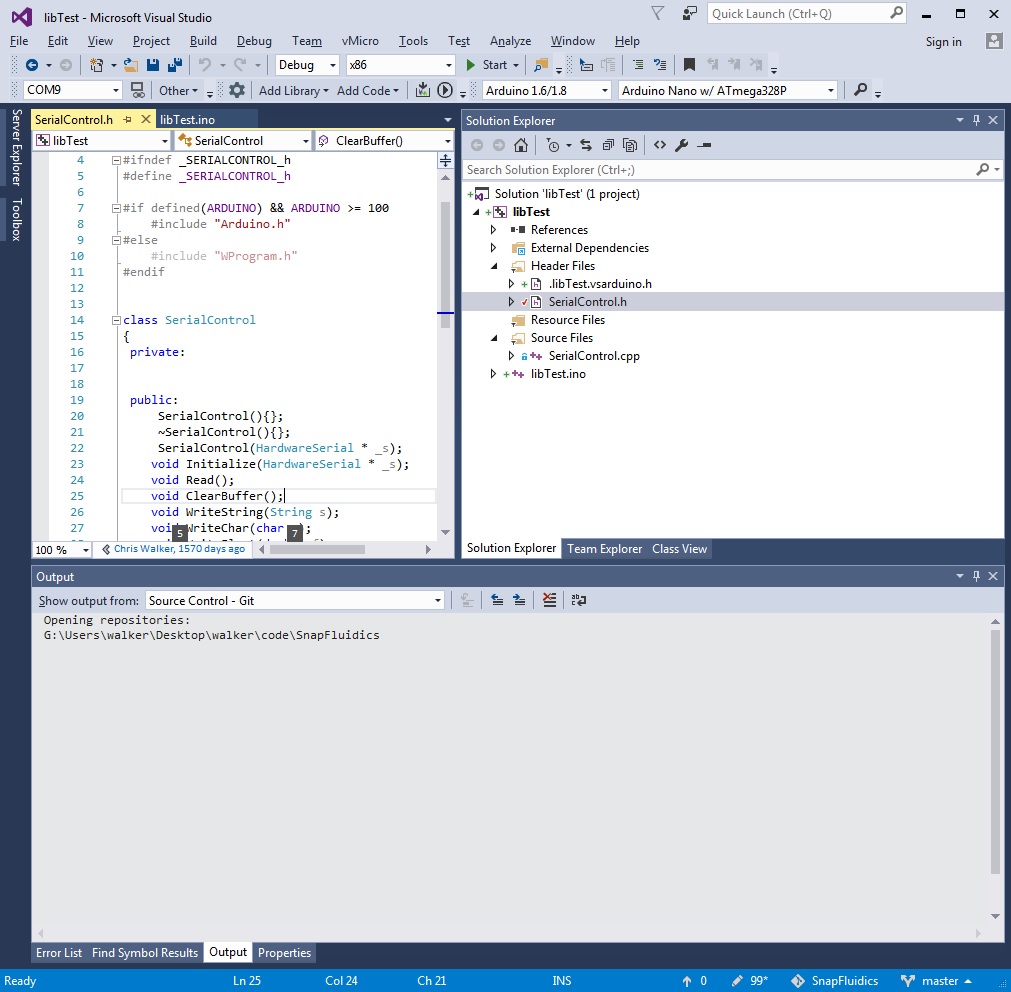Click the vMicro search magnifier icon

tap(860, 90)
